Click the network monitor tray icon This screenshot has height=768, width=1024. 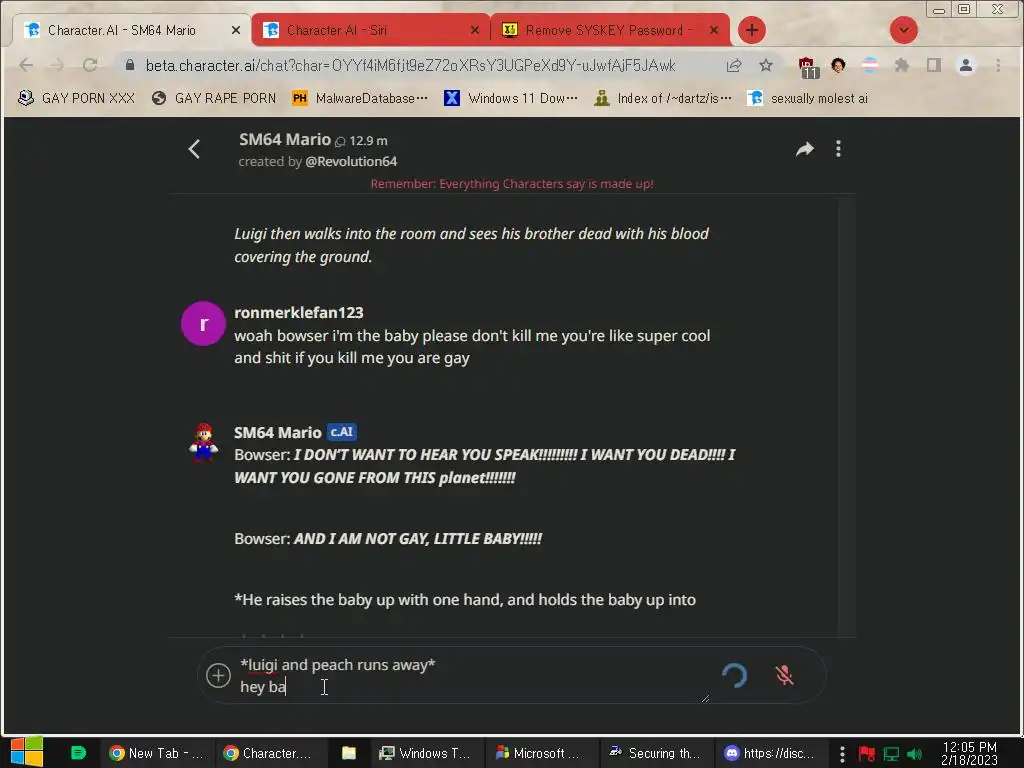[x=891, y=754]
